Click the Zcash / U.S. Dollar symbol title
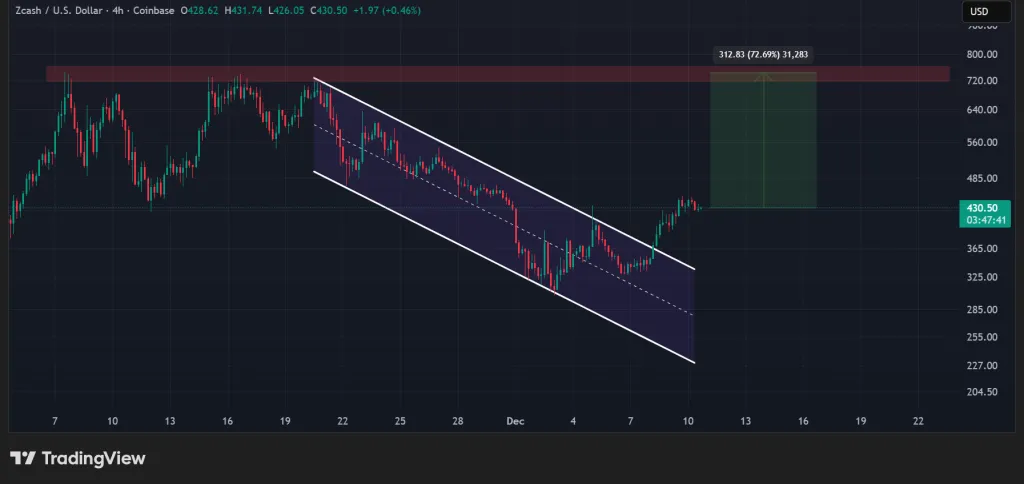This screenshot has width=1024, height=484. pos(71,11)
